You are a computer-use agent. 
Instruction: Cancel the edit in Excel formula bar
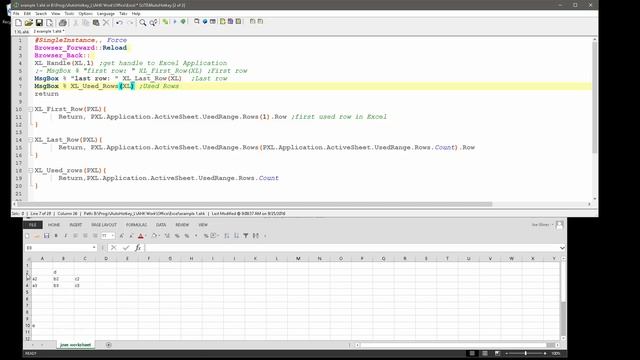pos(114,248)
